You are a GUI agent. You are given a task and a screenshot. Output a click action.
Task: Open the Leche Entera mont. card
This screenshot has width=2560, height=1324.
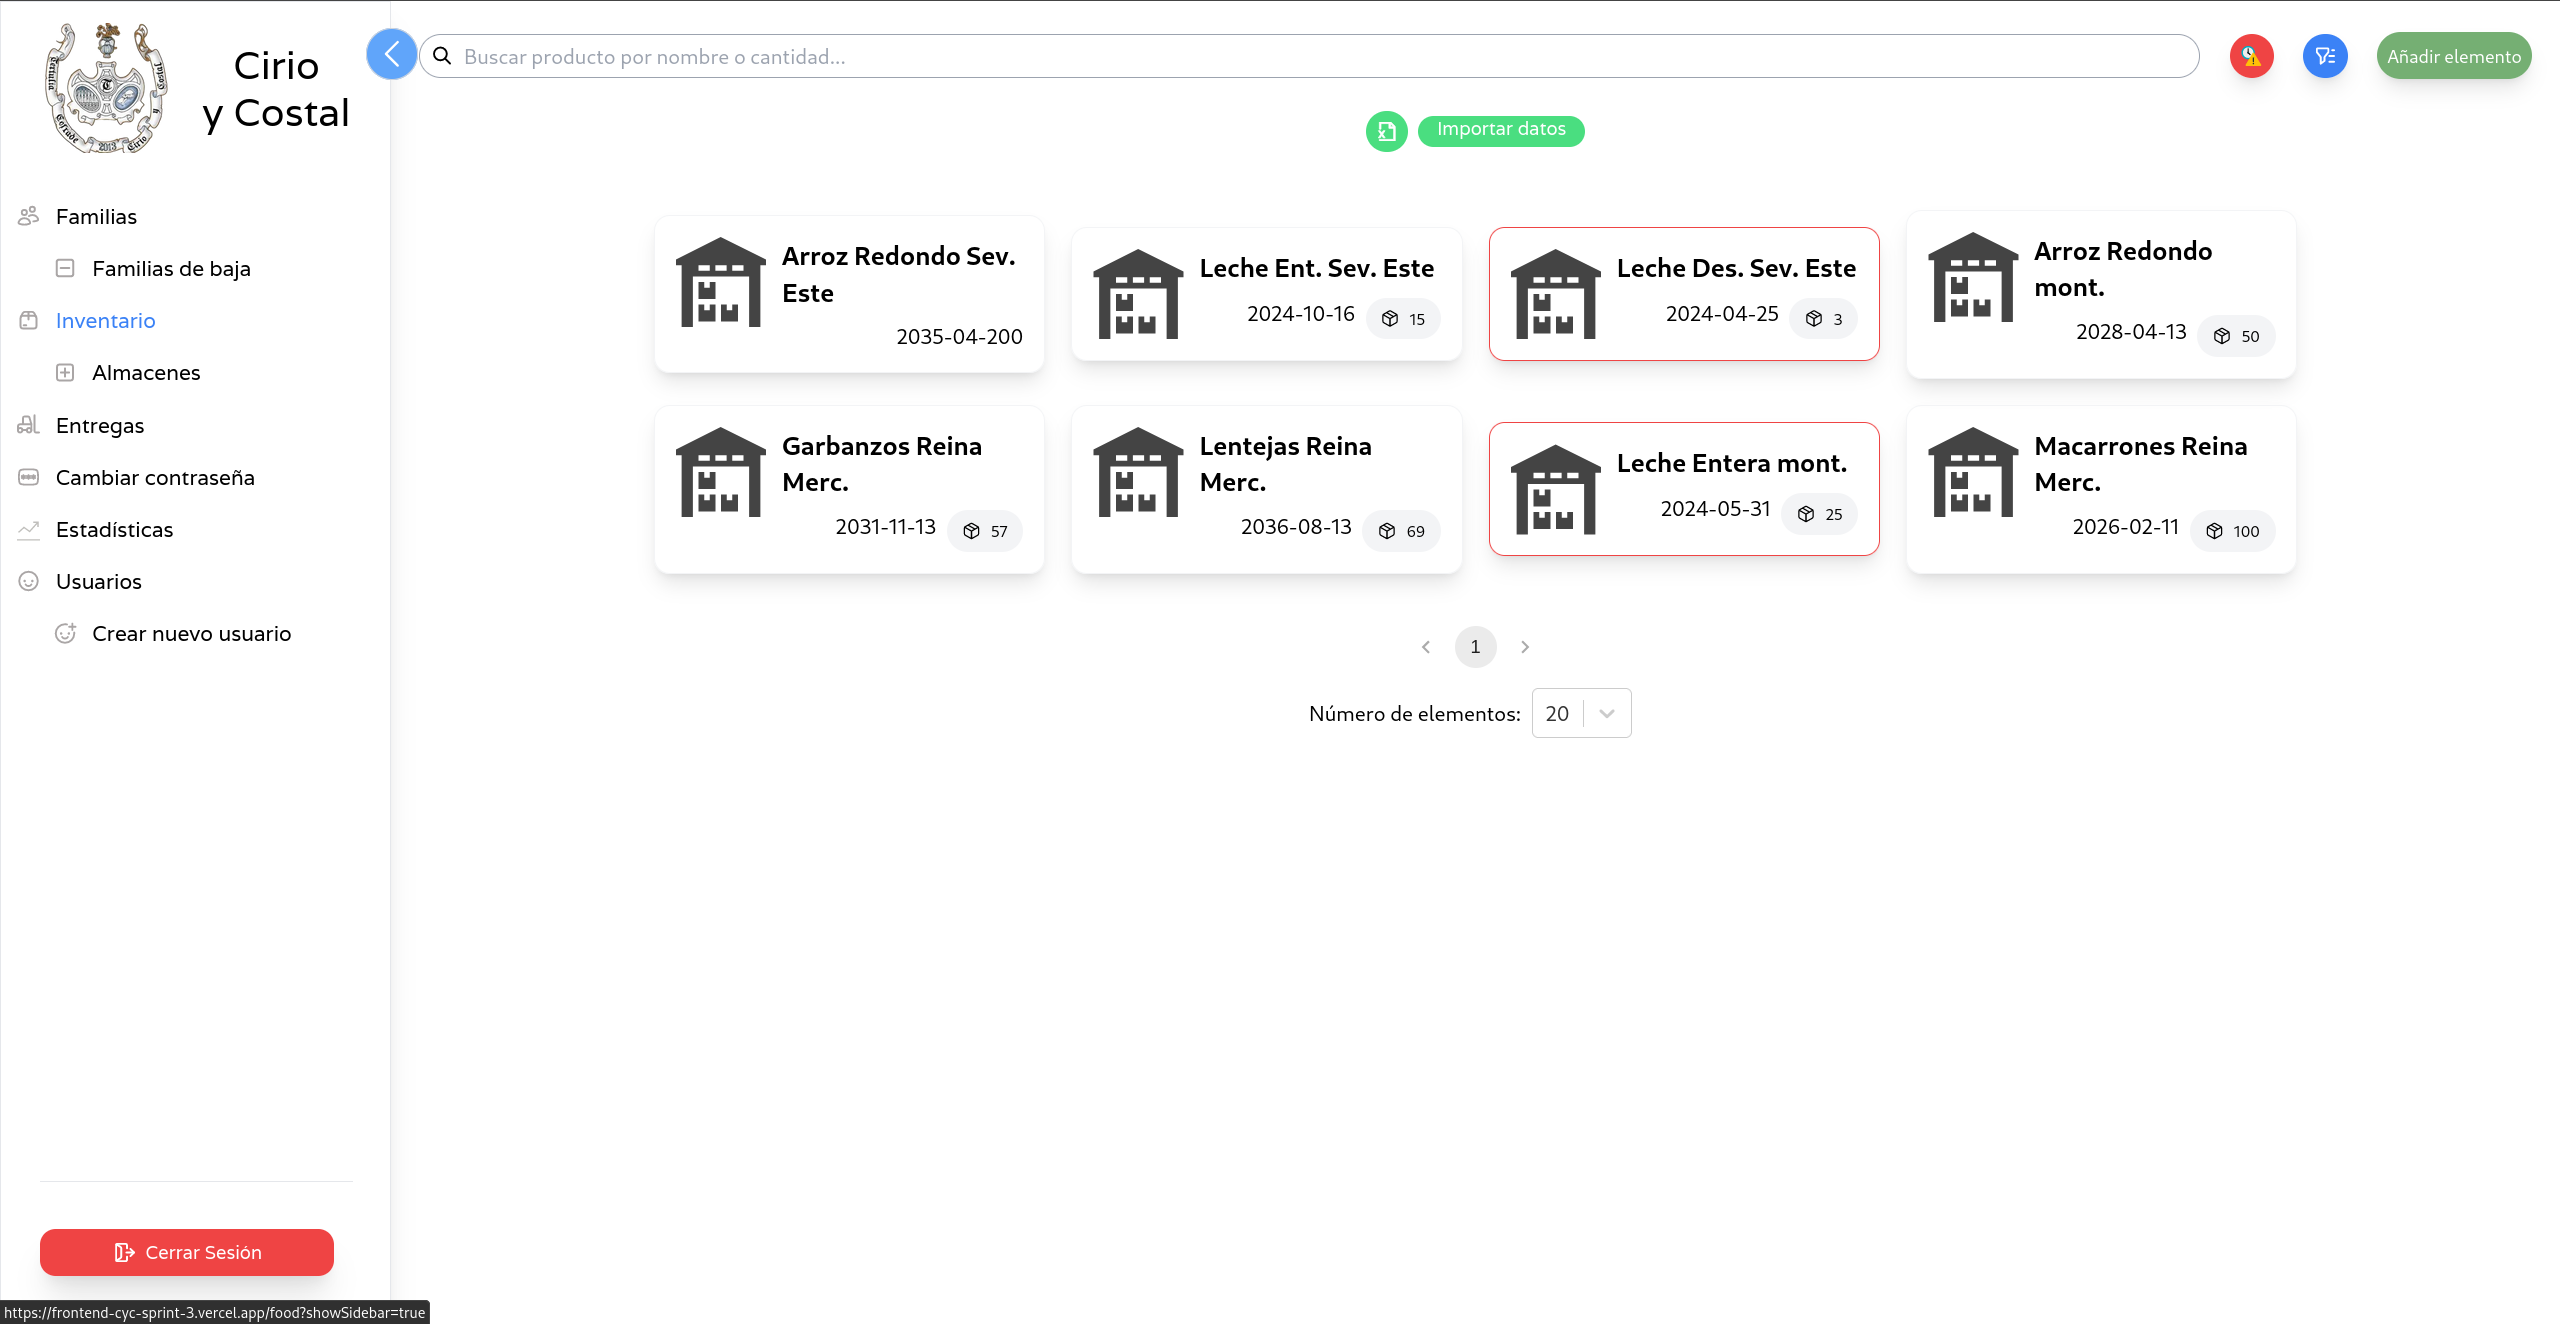1684,489
